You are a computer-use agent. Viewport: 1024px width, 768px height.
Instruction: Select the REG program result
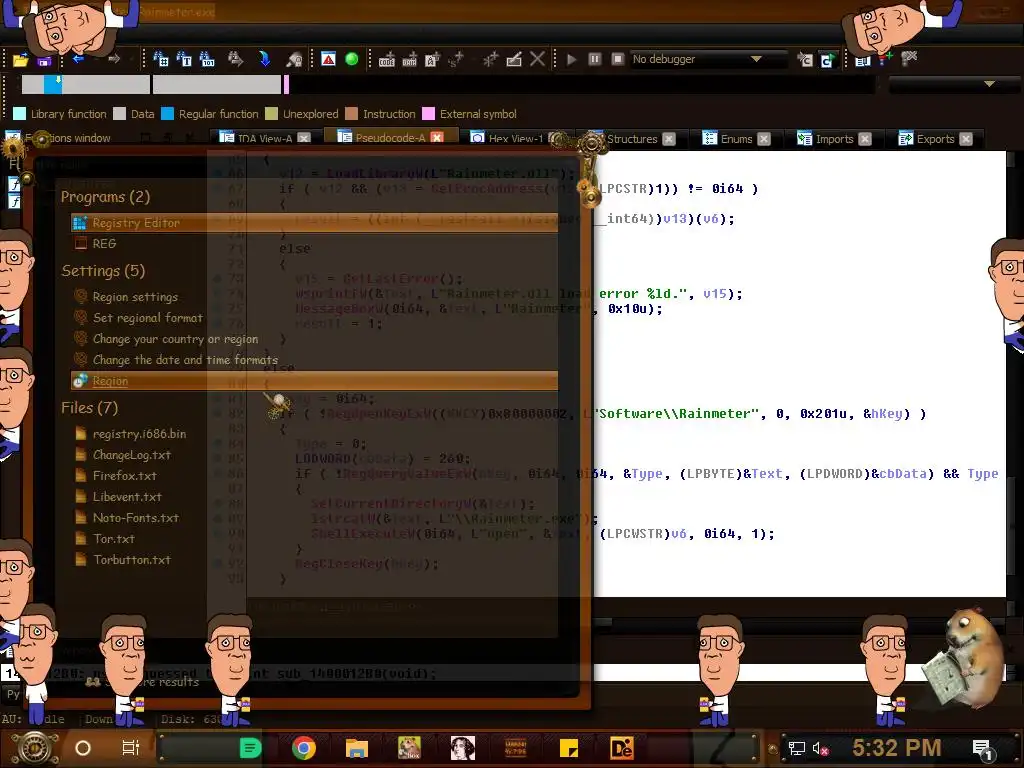coord(104,244)
